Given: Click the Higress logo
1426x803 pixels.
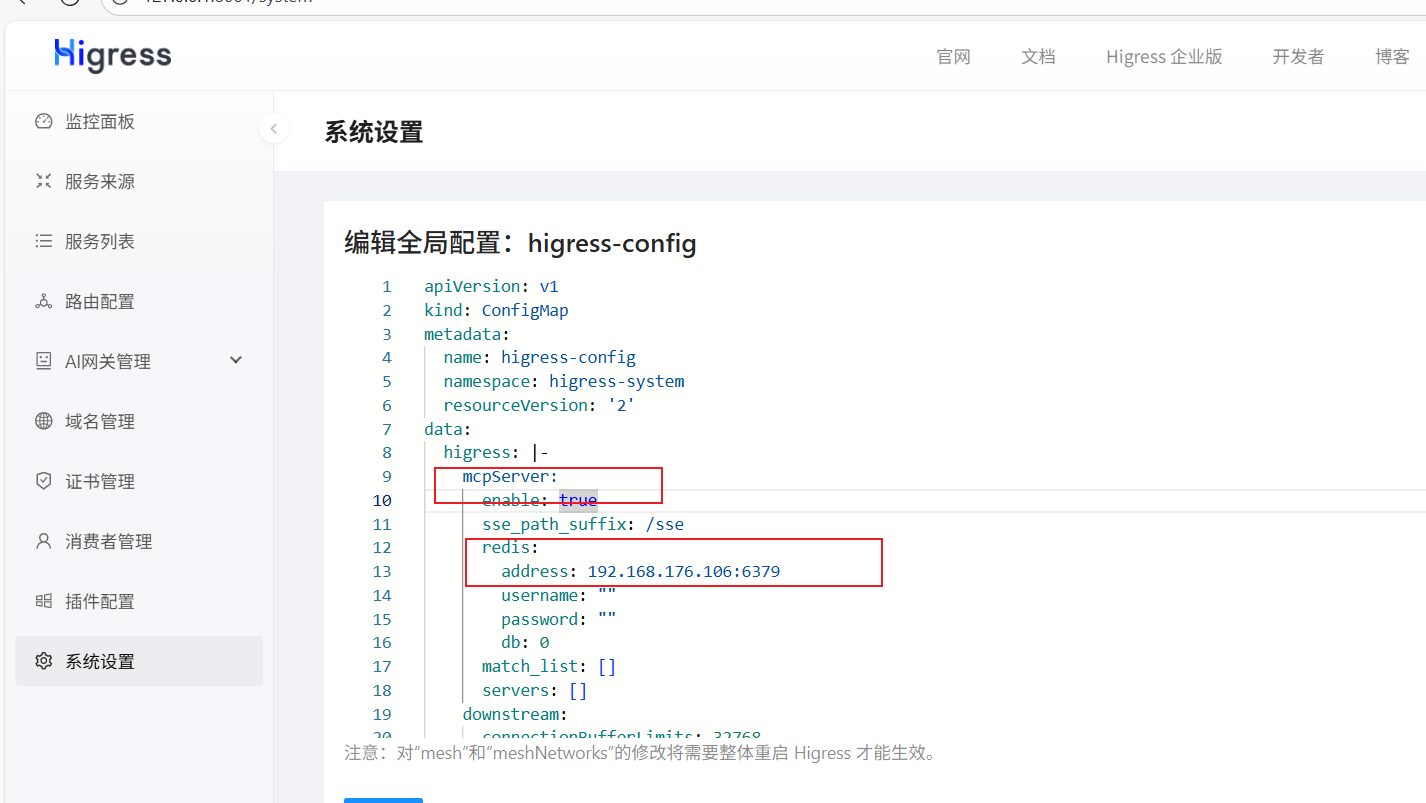Looking at the screenshot, I should pos(112,55).
